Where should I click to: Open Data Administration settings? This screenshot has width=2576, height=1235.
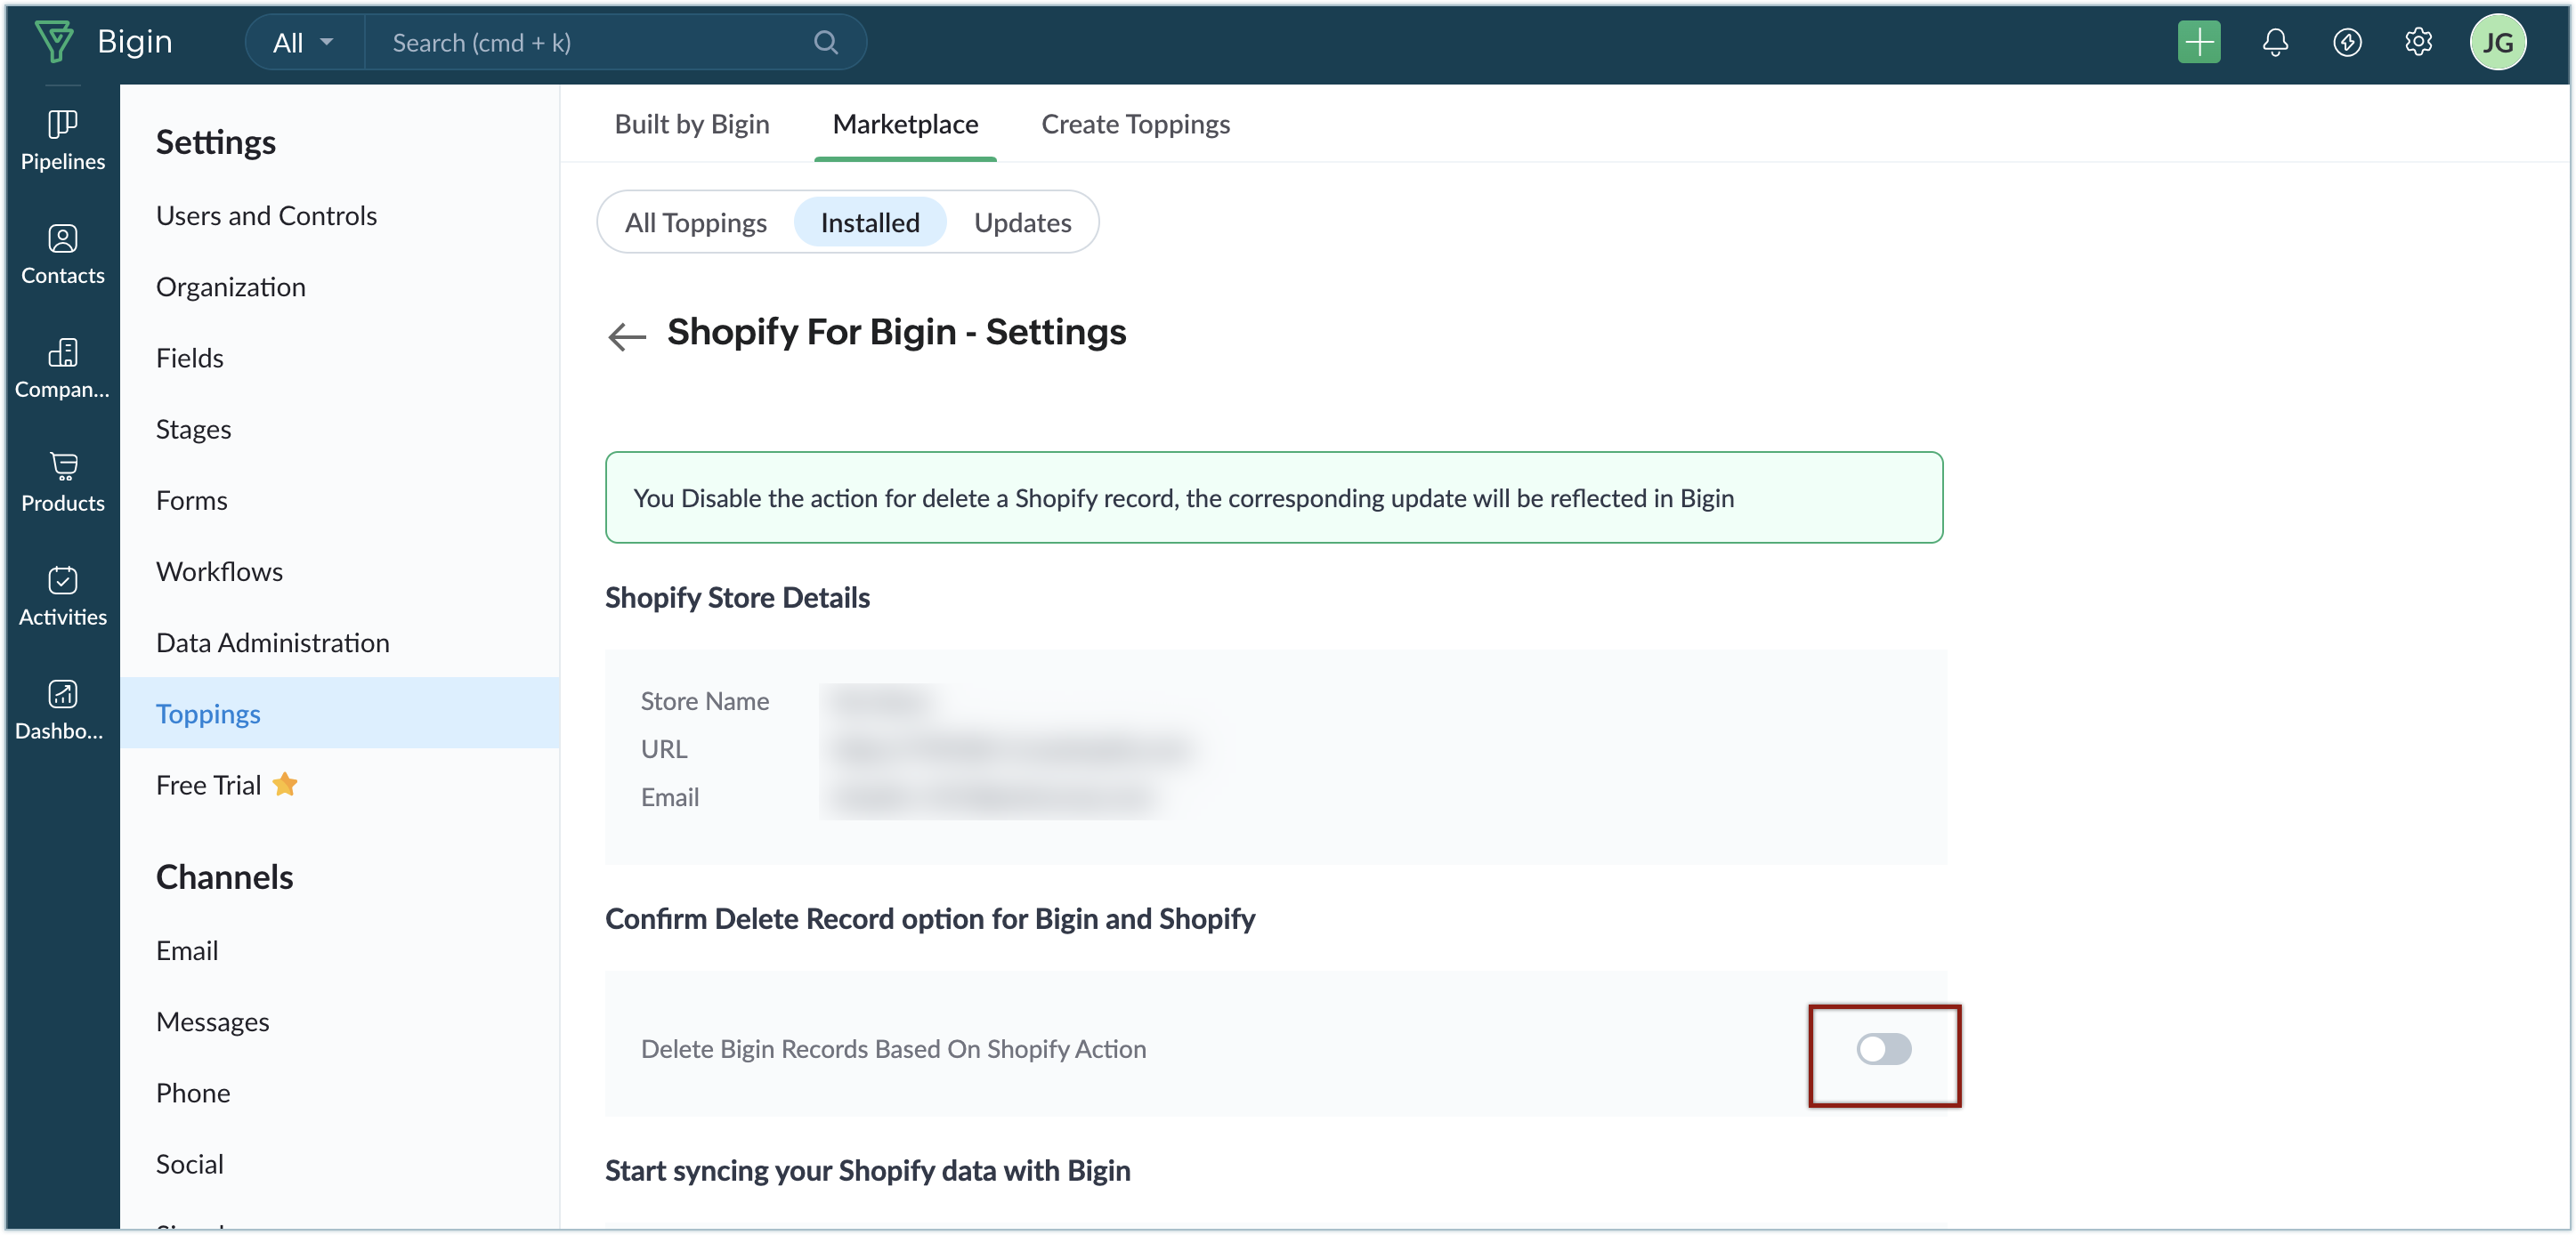tap(272, 642)
